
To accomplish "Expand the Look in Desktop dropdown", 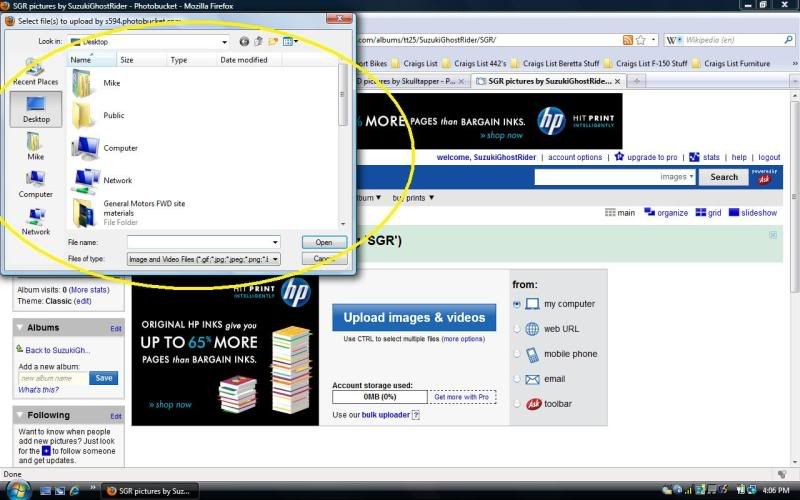I will pos(224,42).
